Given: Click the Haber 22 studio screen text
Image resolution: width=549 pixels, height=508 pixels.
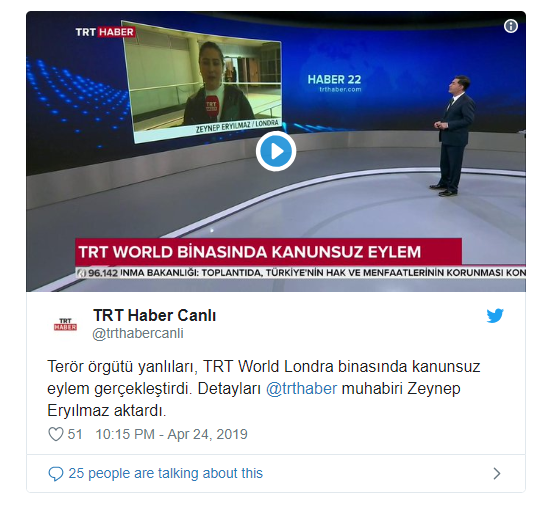Looking at the screenshot, I should coord(334,80).
